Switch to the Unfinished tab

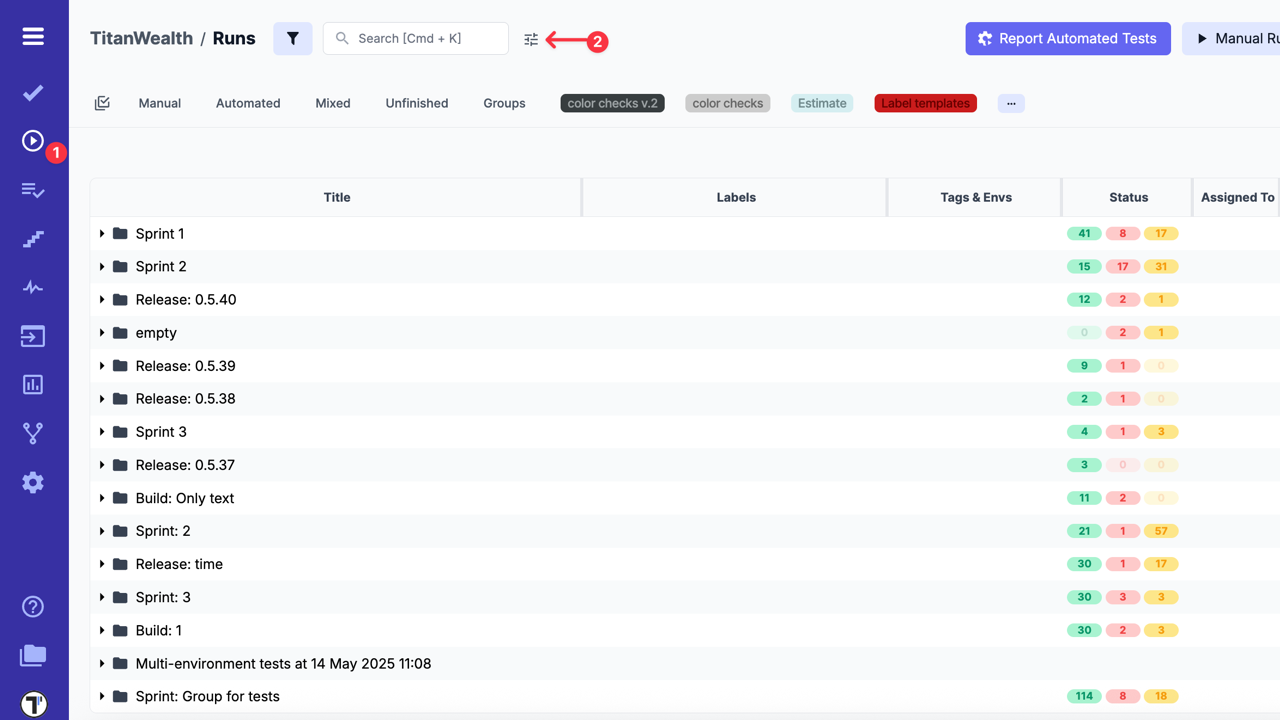tap(417, 103)
